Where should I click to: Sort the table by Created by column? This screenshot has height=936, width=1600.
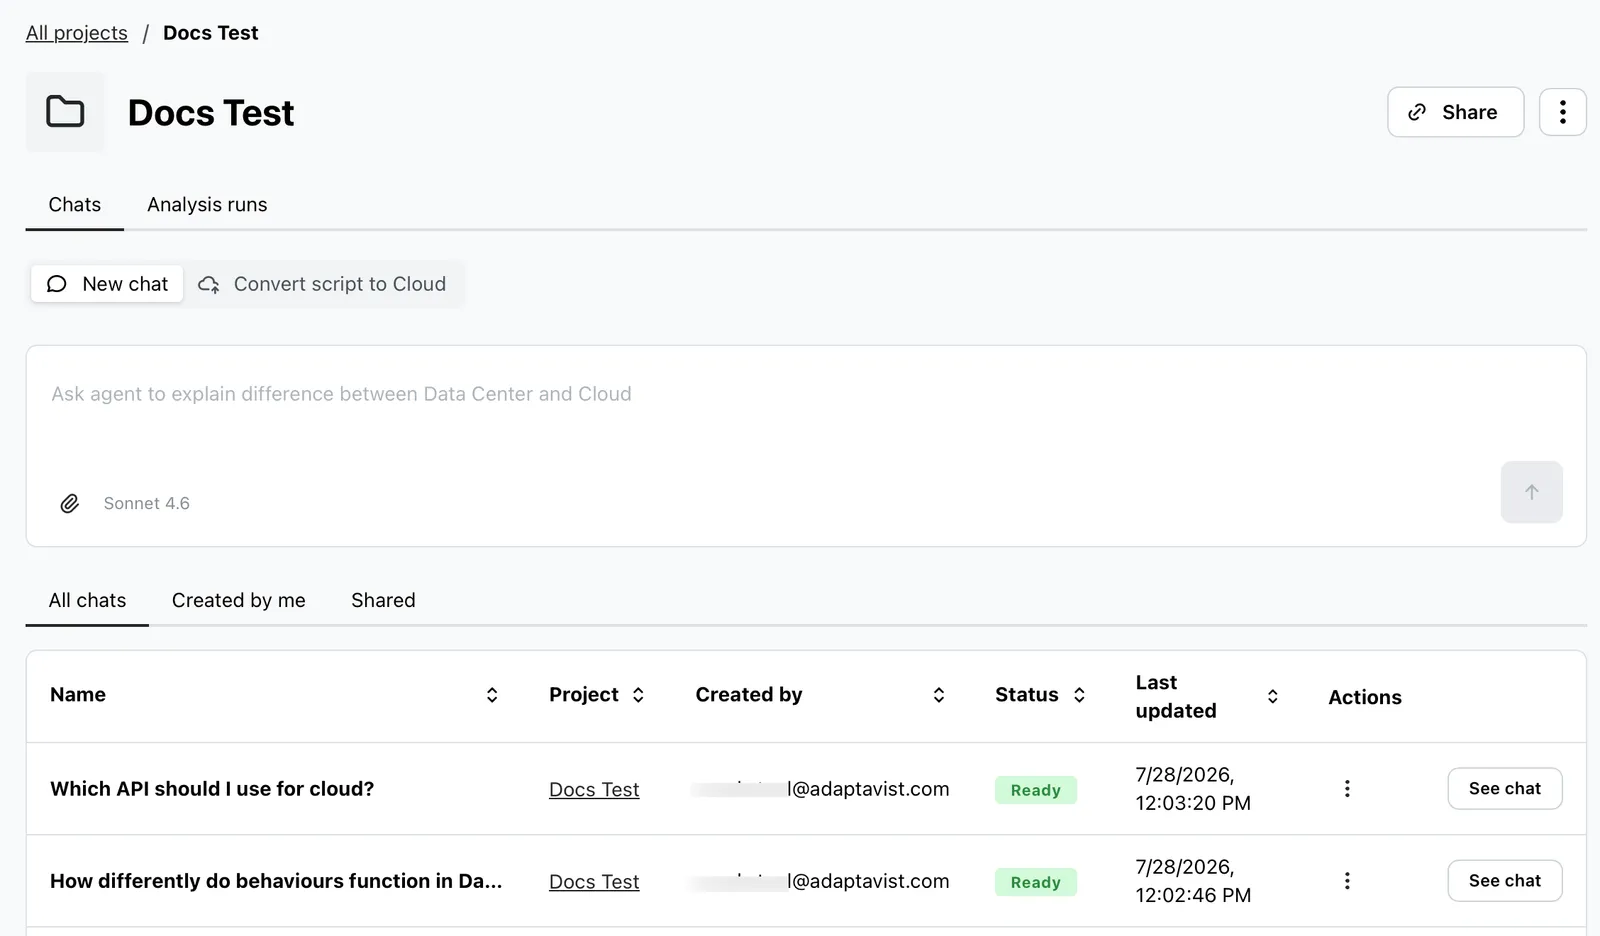pyautogui.click(x=938, y=695)
